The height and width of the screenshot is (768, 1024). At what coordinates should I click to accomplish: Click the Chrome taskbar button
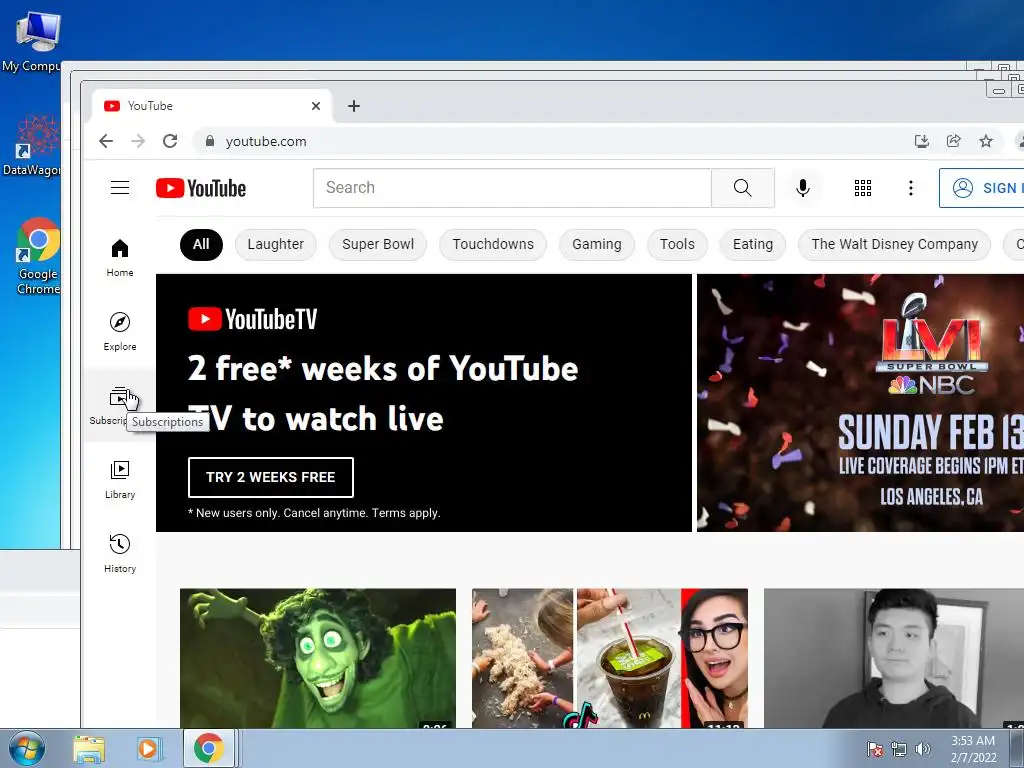(x=209, y=749)
